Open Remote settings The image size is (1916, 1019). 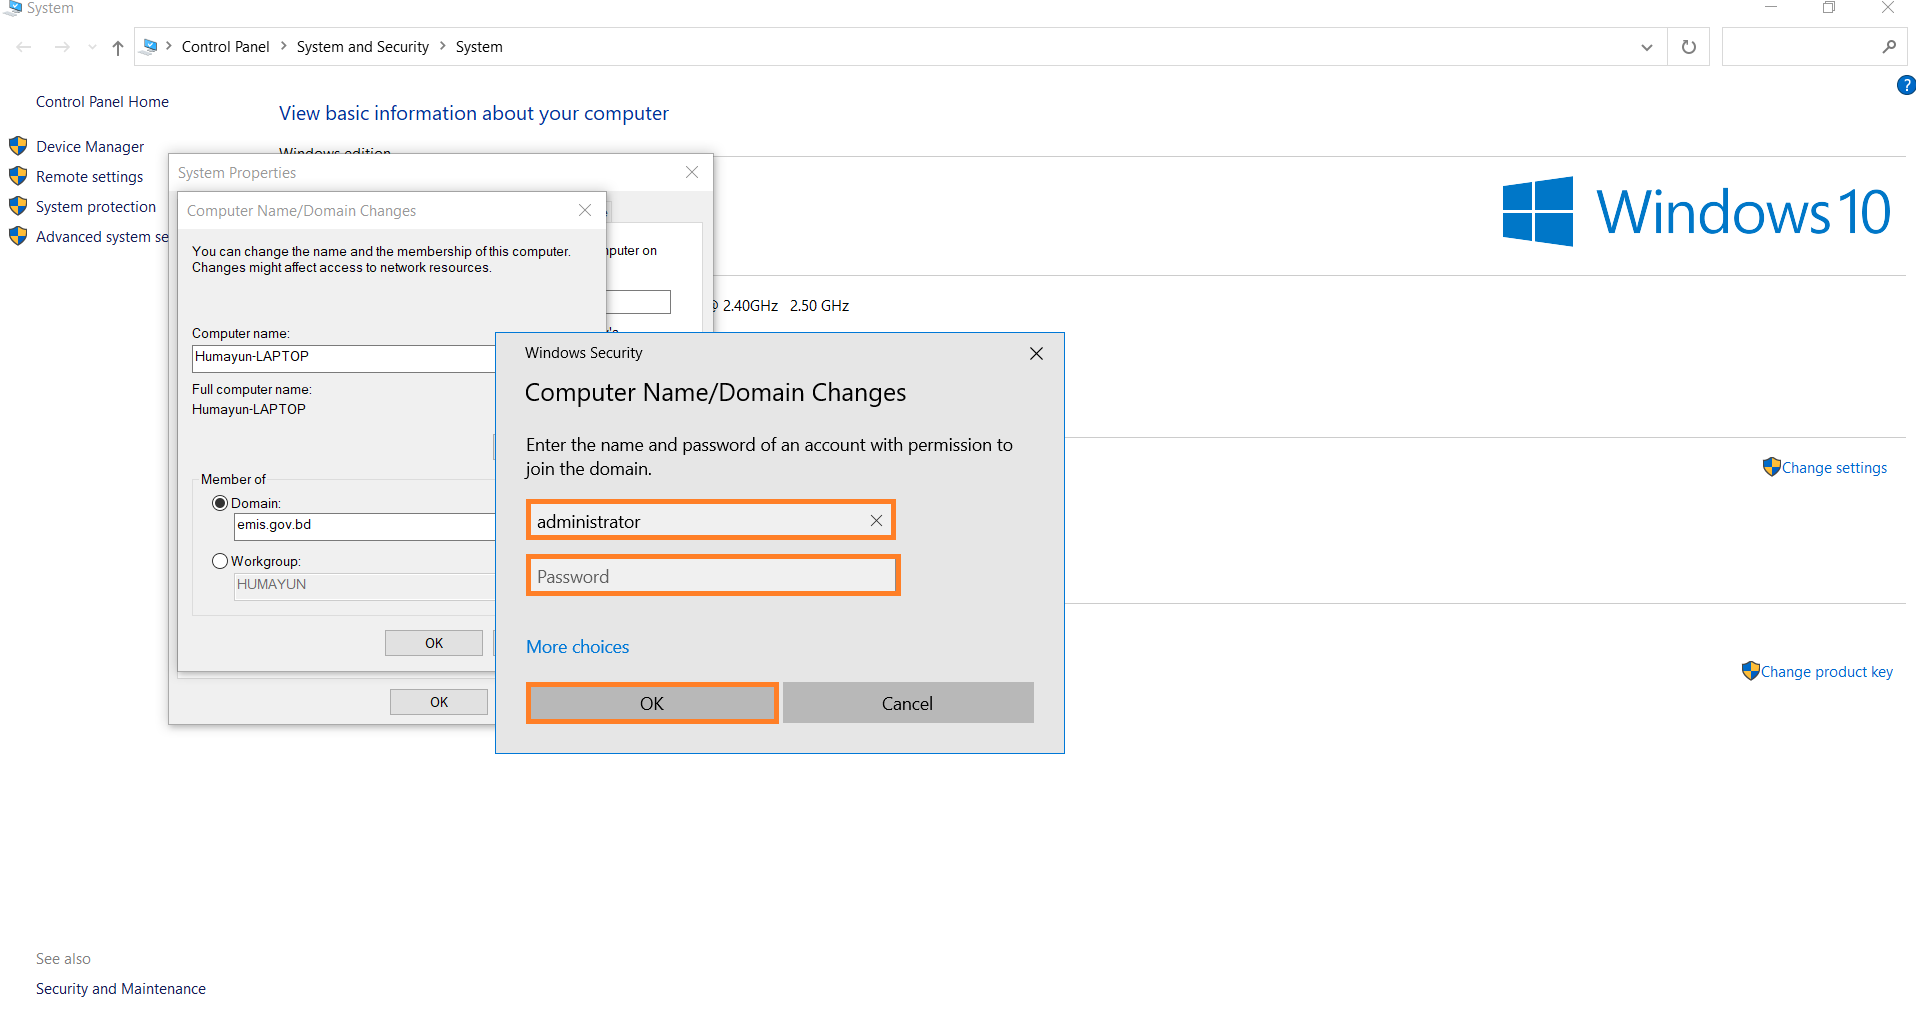89,177
